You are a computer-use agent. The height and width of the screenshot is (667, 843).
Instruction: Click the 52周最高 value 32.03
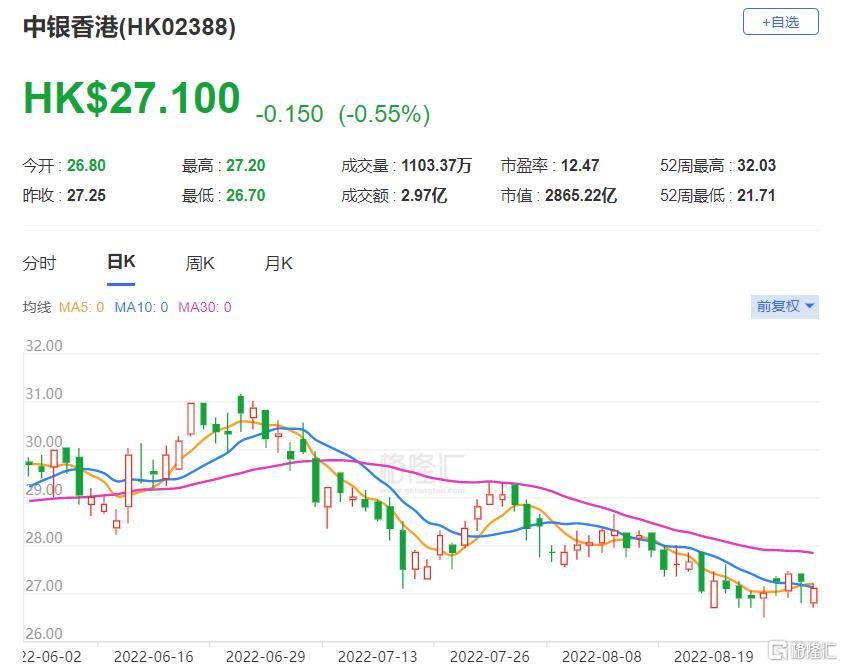coord(756,165)
